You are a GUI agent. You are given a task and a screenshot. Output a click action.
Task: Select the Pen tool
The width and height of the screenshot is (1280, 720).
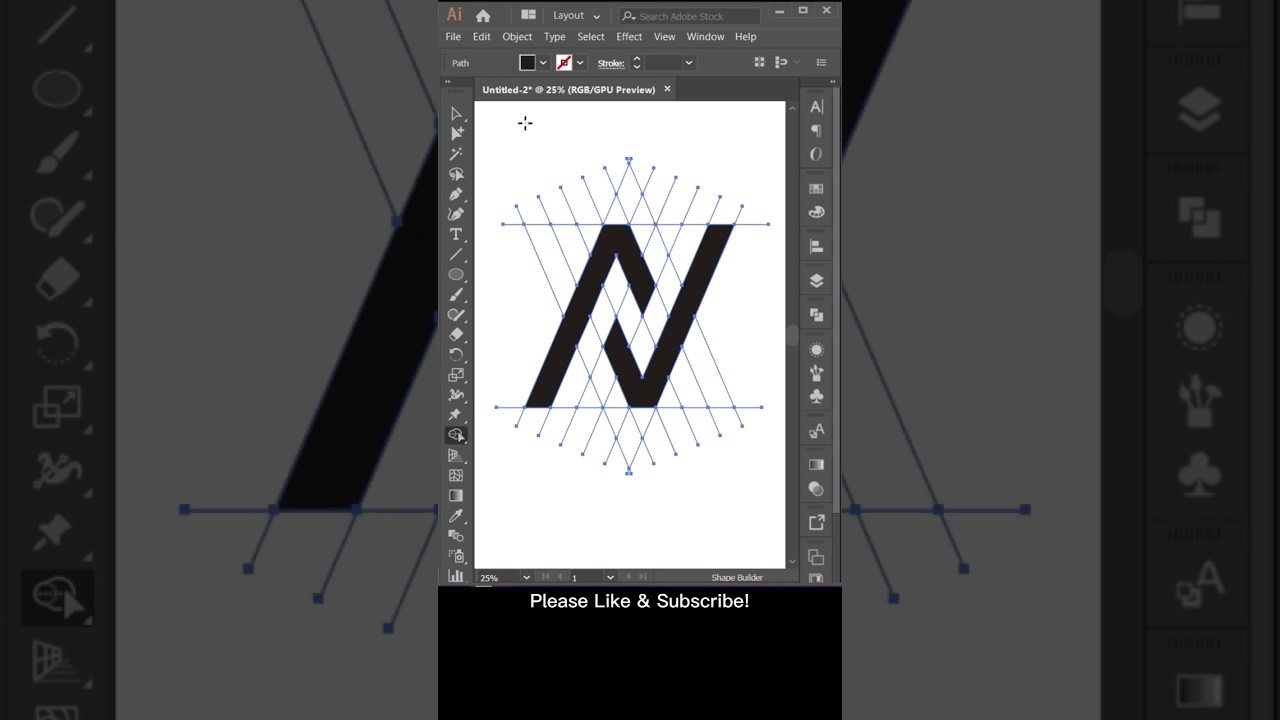tap(456, 194)
